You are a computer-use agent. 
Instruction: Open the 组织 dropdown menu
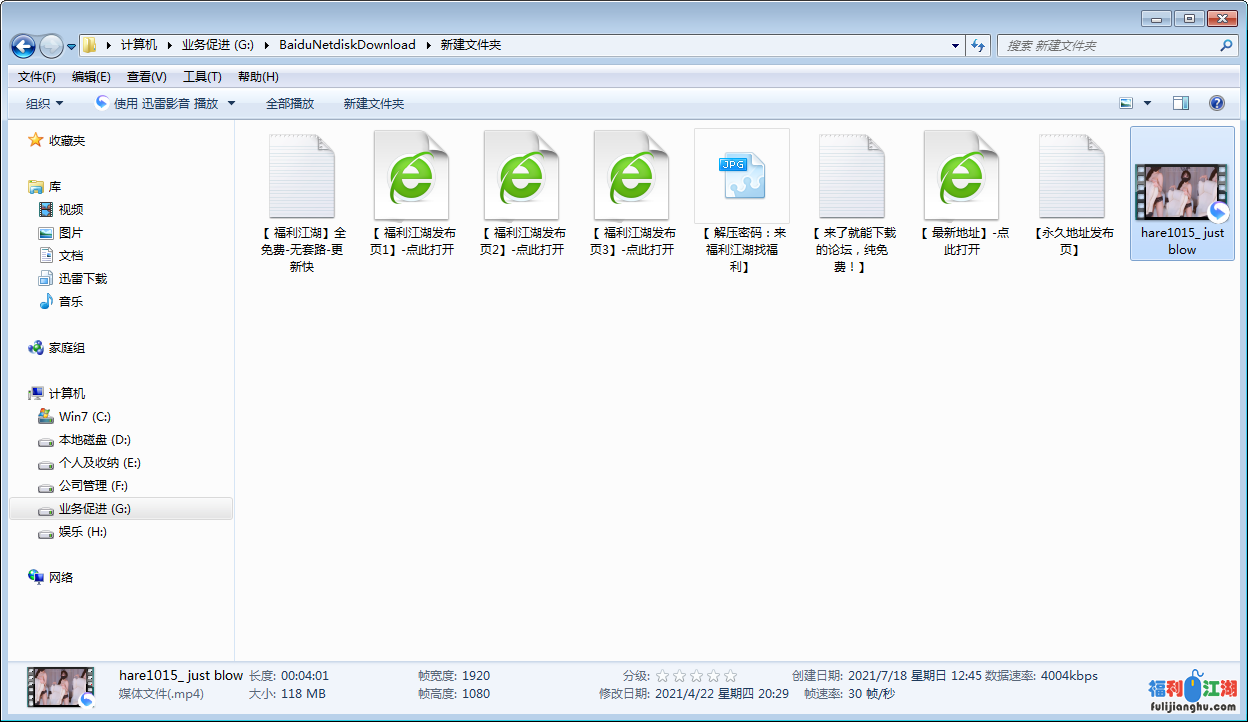point(45,104)
